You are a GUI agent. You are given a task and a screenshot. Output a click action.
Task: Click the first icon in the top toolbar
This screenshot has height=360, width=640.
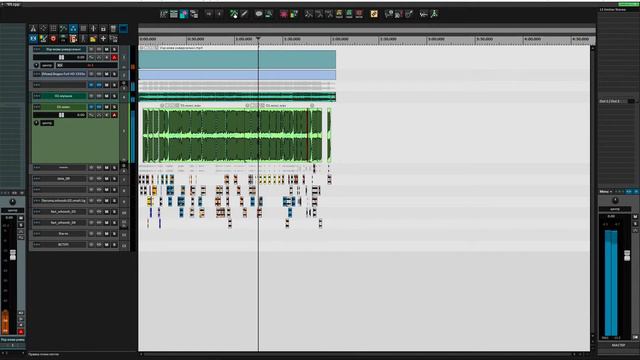pos(164,14)
